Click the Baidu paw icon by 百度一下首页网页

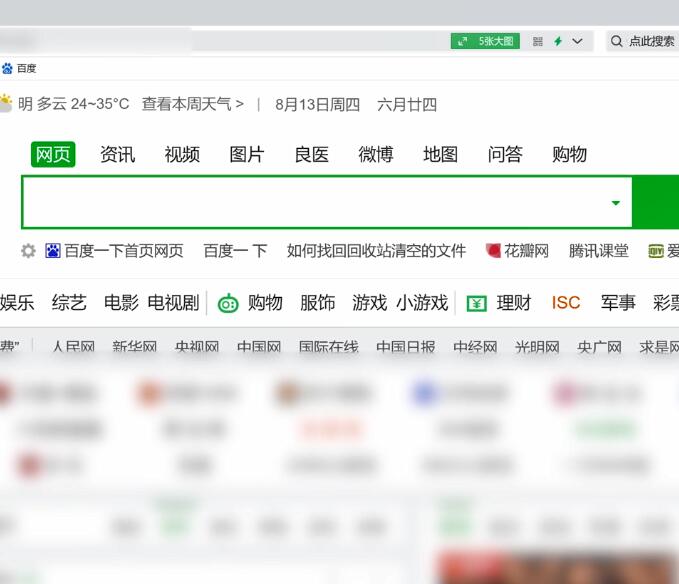(53, 251)
